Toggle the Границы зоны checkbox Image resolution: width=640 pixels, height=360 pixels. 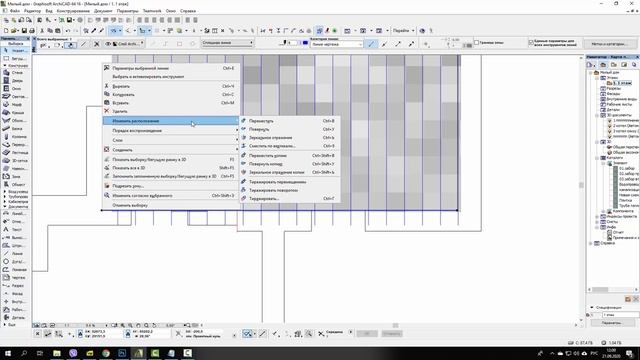point(476,42)
